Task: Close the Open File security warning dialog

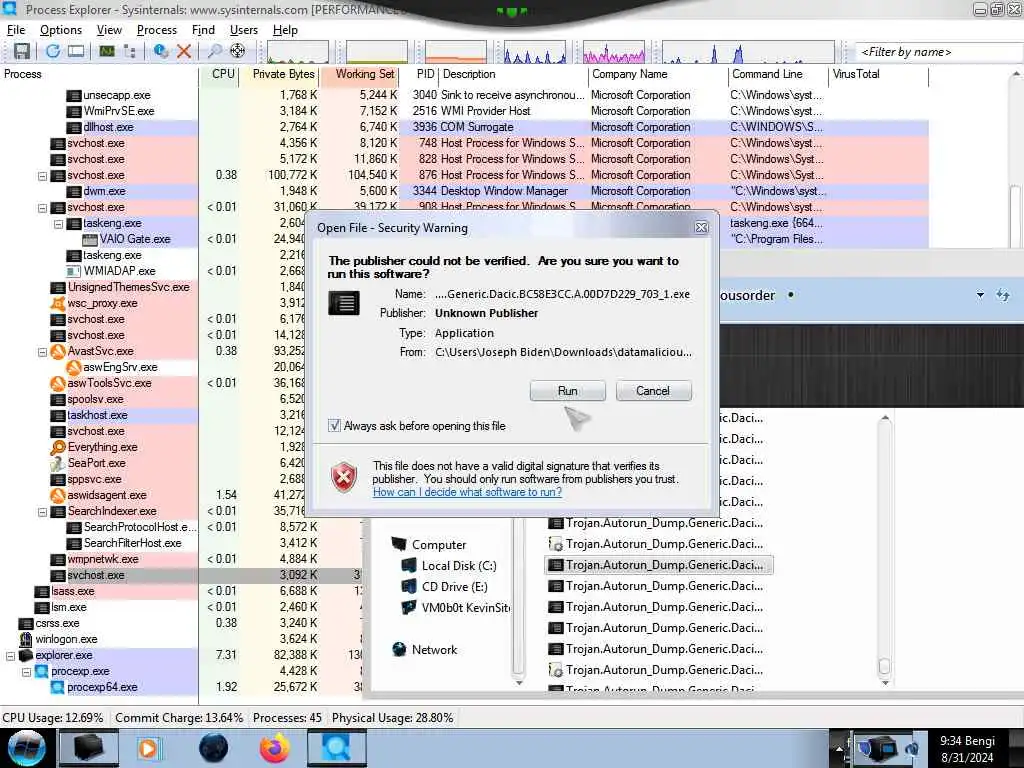Action: click(701, 227)
